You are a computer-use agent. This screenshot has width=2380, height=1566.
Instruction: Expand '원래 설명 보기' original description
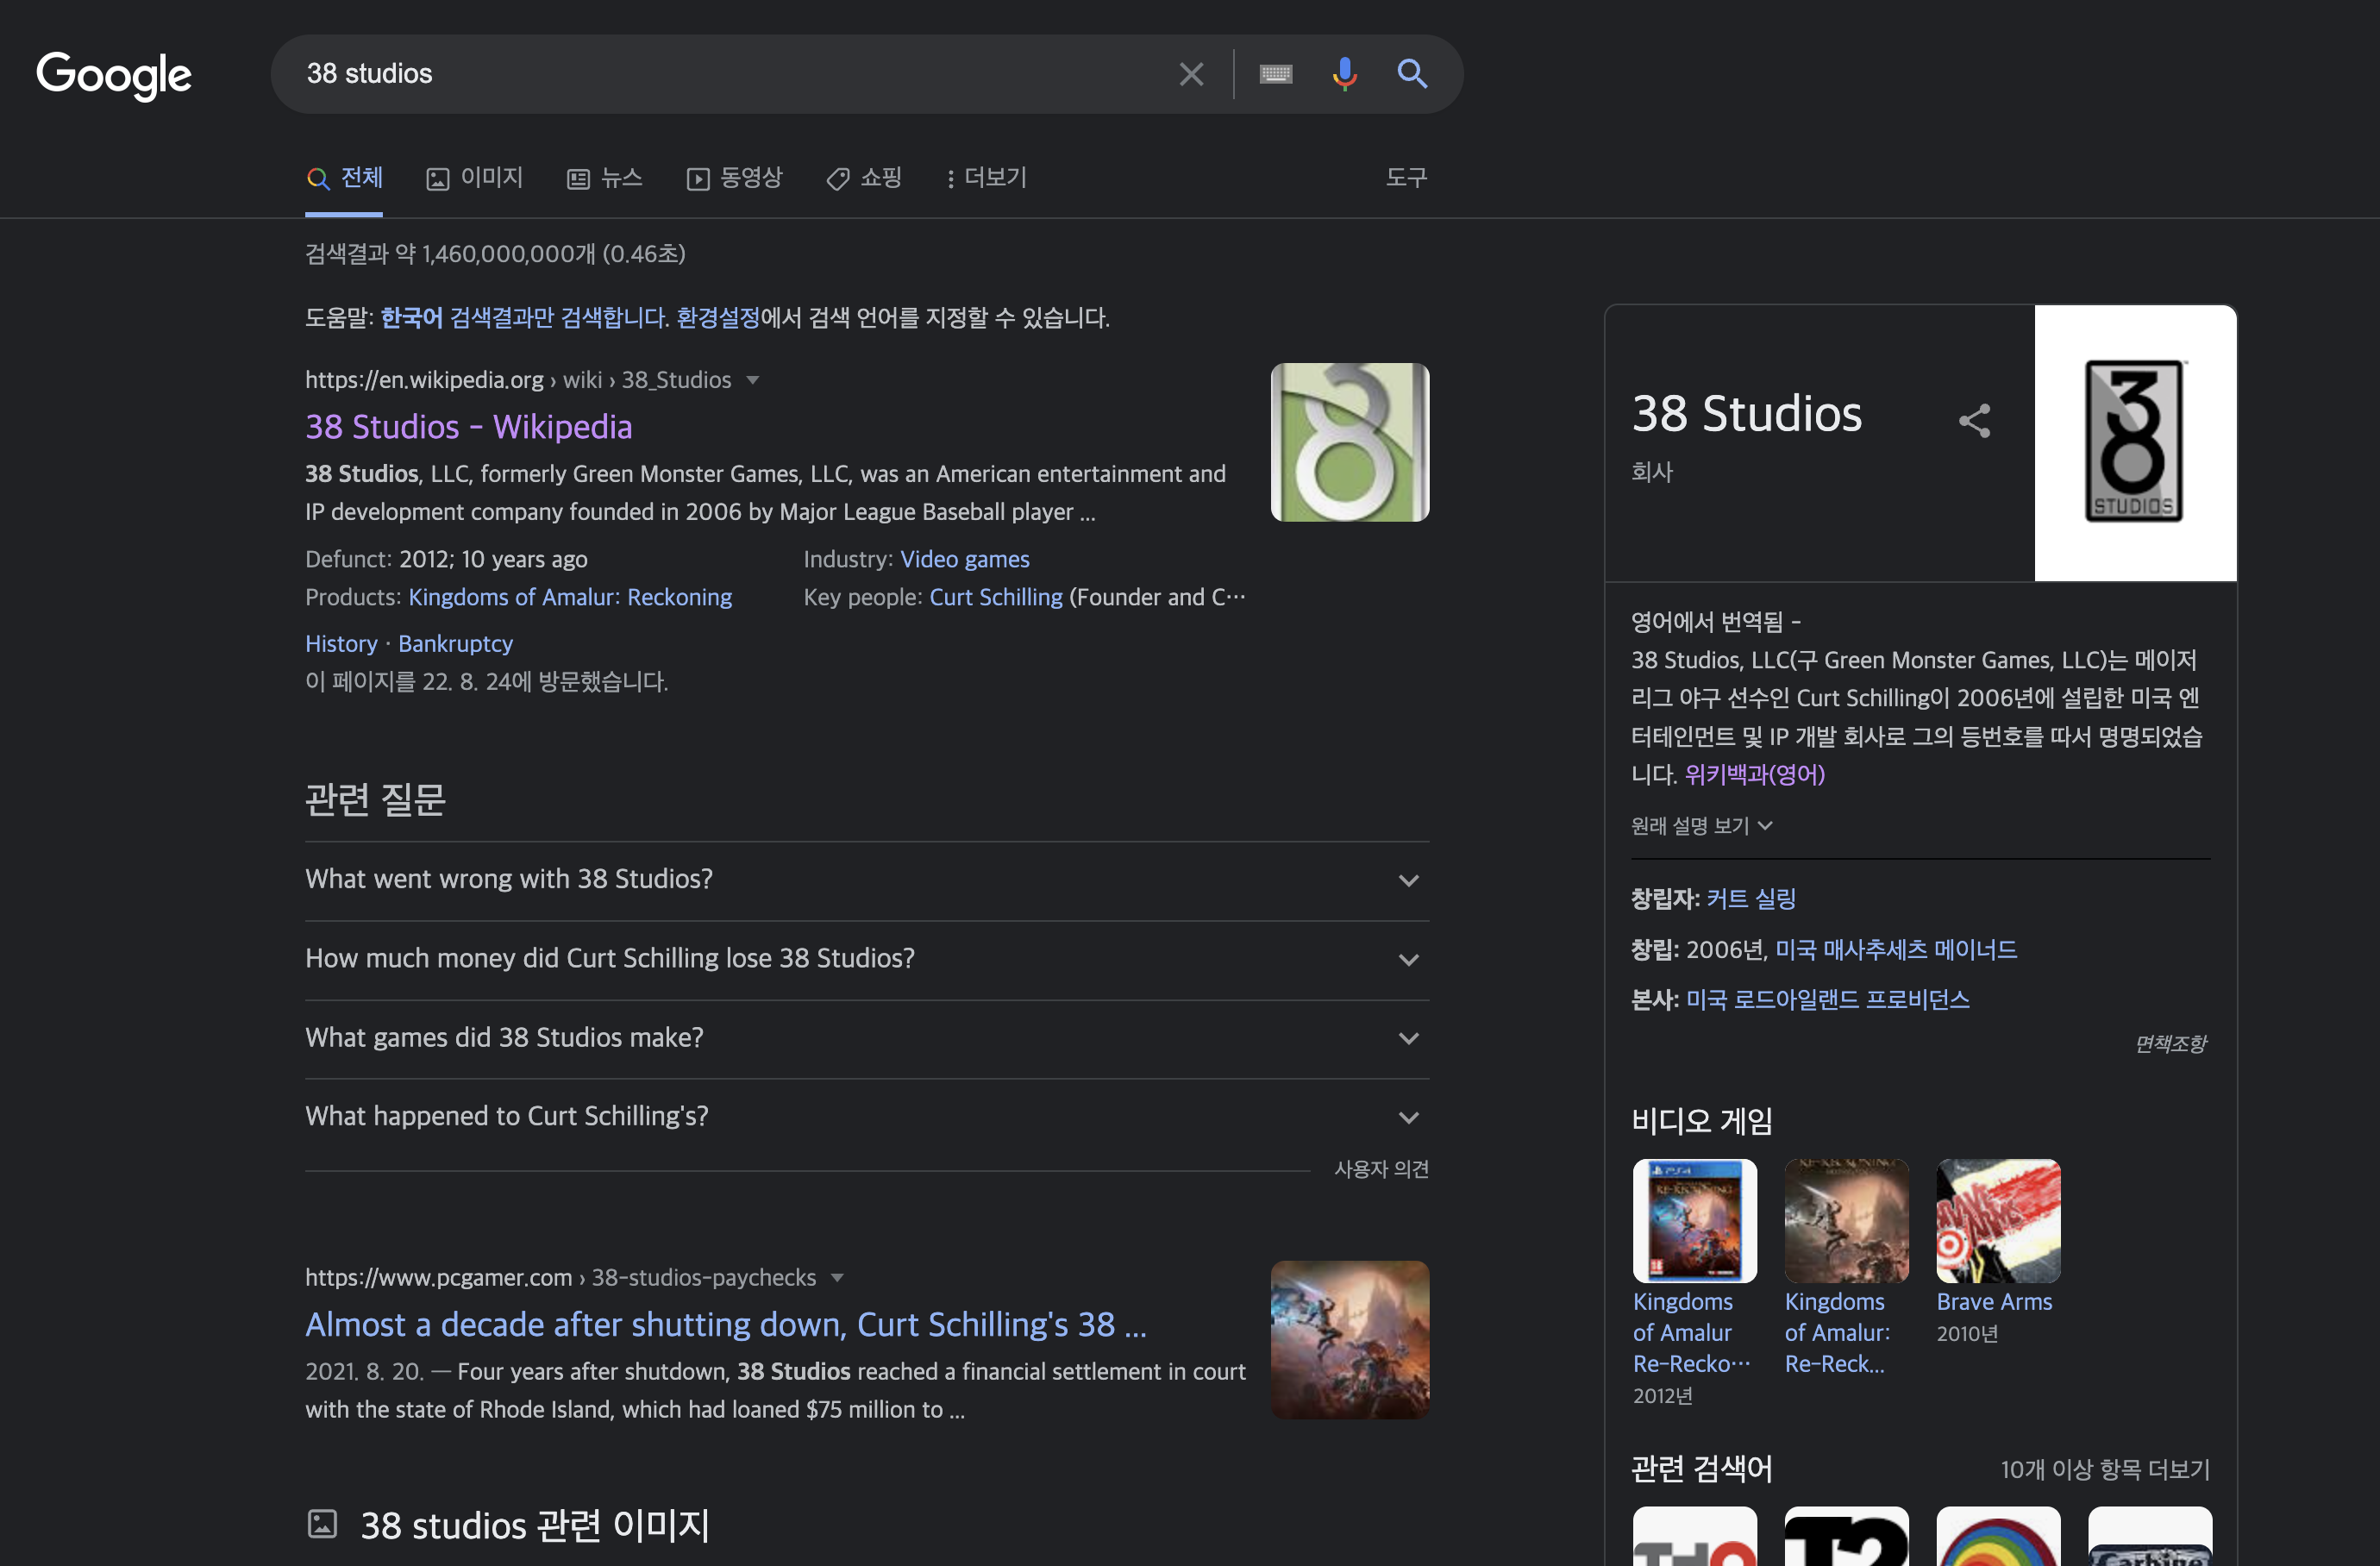(1700, 826)
